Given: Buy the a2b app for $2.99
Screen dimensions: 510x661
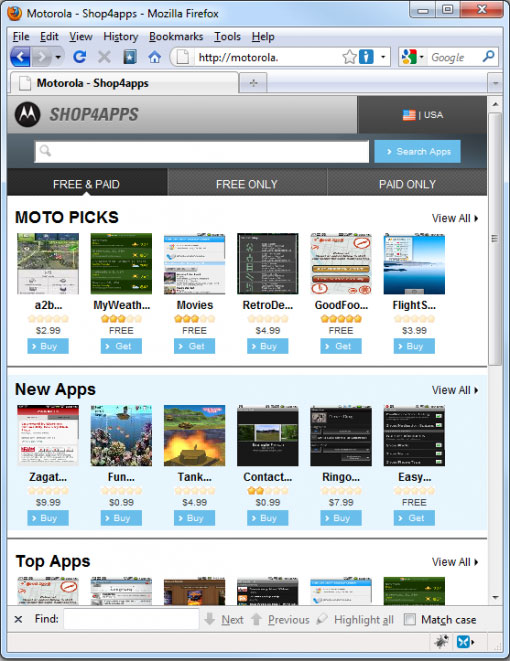Looking at the screenshot, I should point(48,346).
